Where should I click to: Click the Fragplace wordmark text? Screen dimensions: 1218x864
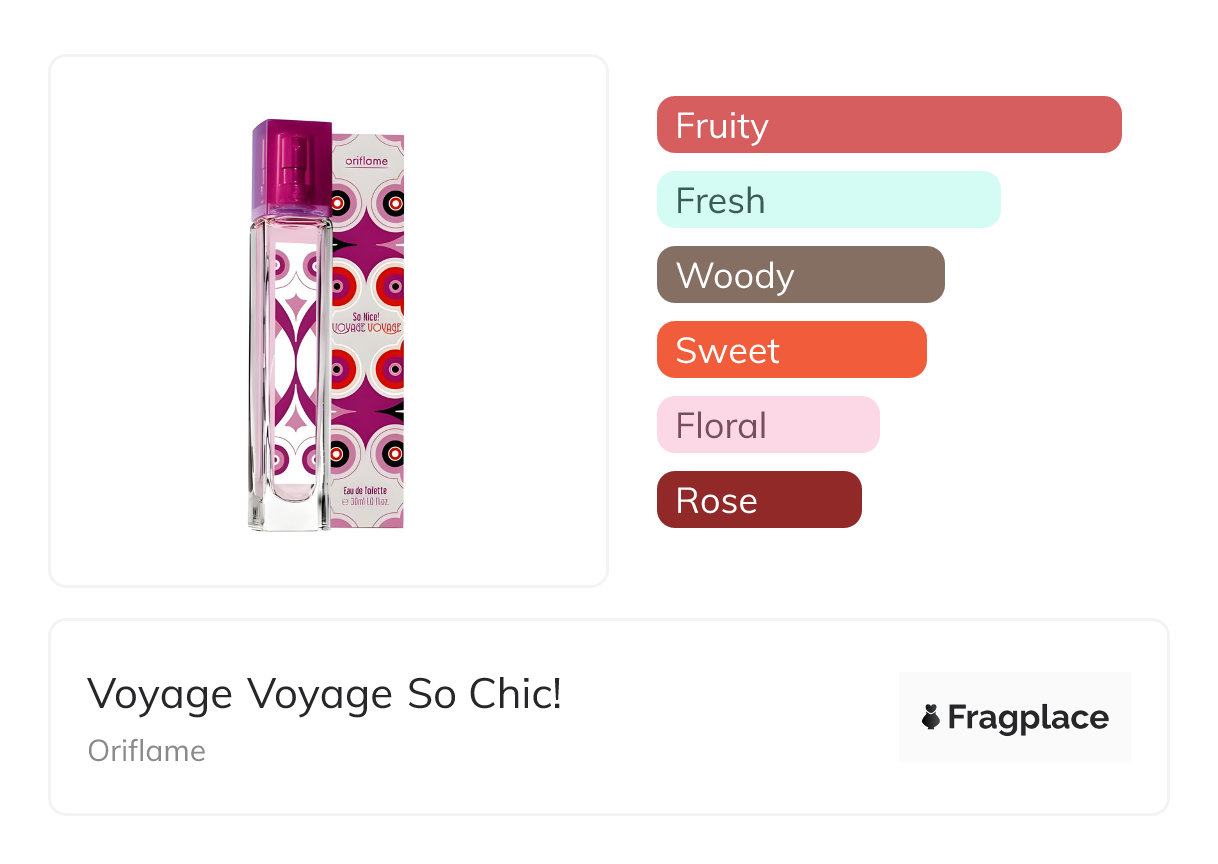click(1028, 717)
